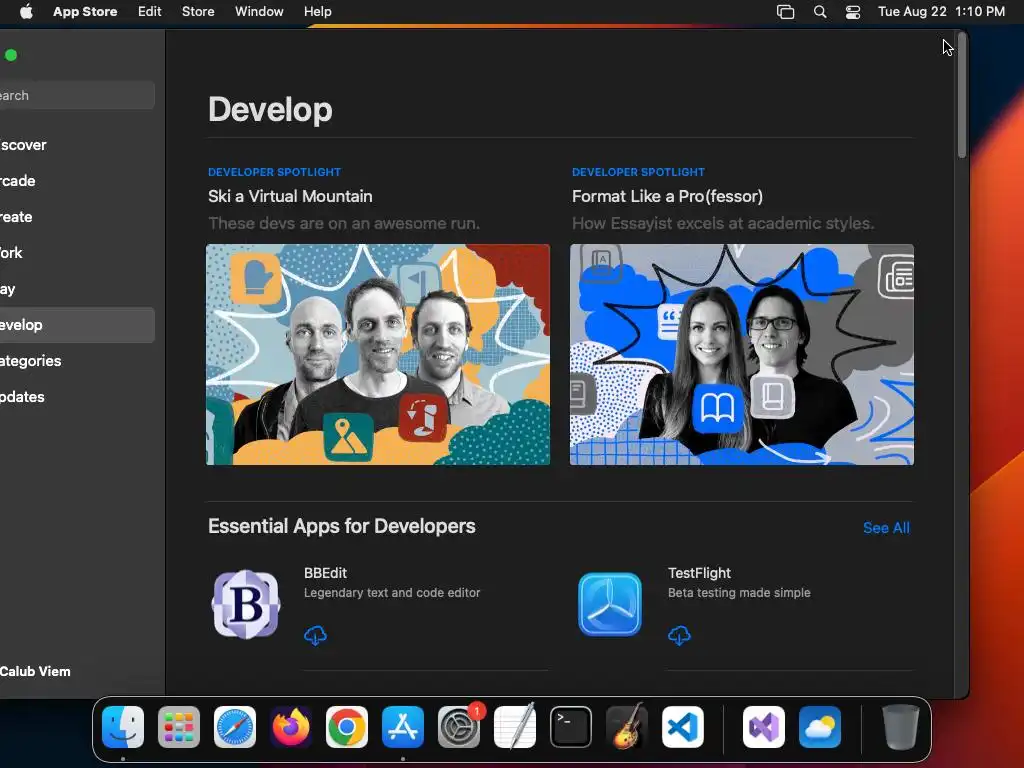Click 'Beta testing made simple' text
This screenshot has height=768, width=1024.
point(739,593)
